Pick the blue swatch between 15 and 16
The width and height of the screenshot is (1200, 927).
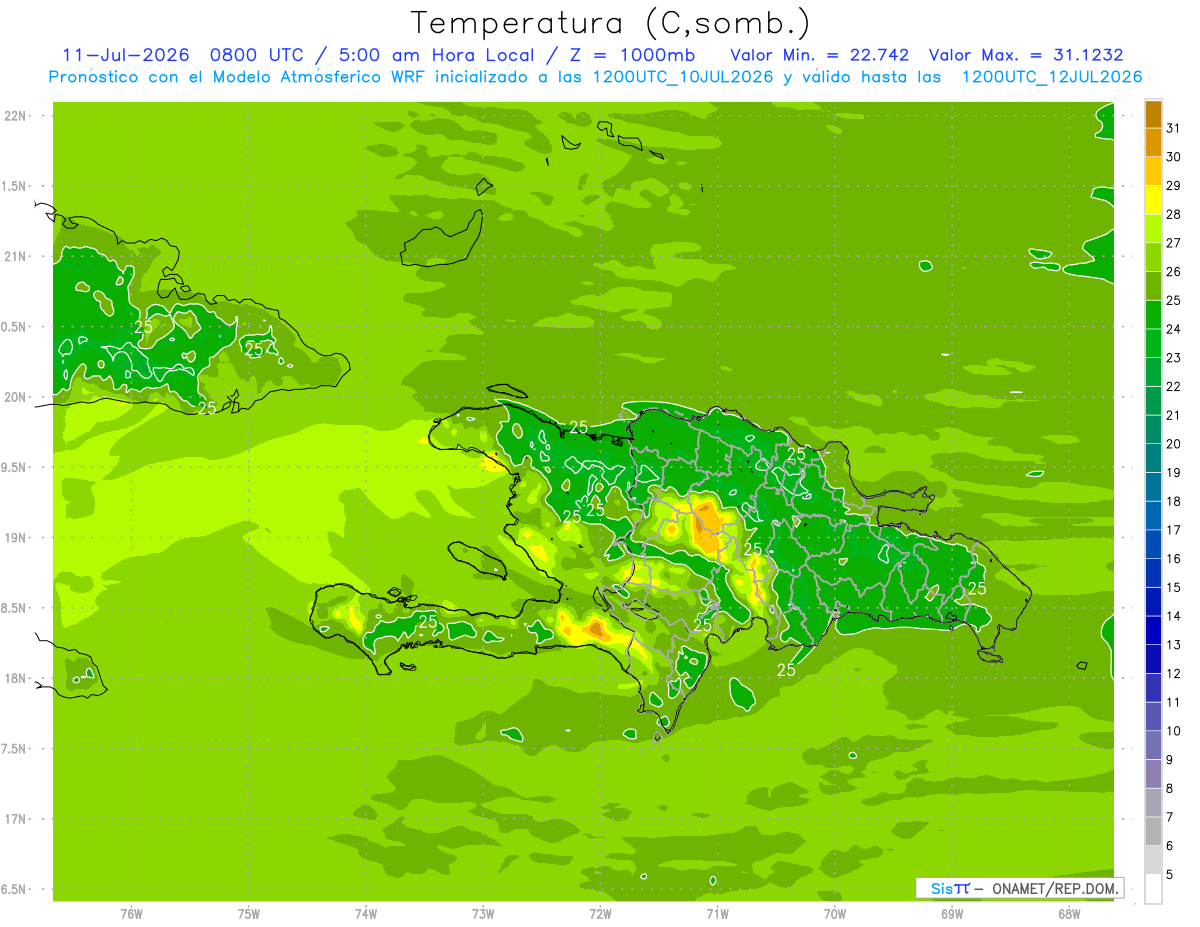pyautogui.click(x=1153, y=573)
